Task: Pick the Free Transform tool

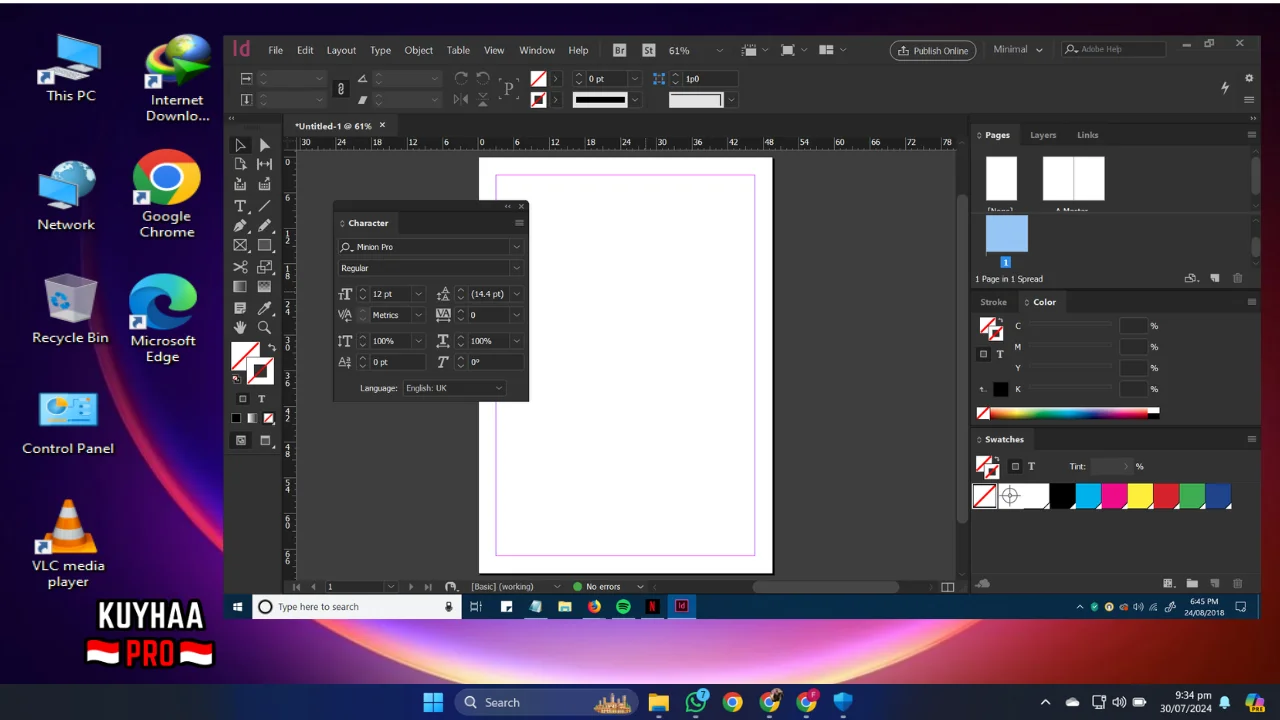Action: coord(264,267)
